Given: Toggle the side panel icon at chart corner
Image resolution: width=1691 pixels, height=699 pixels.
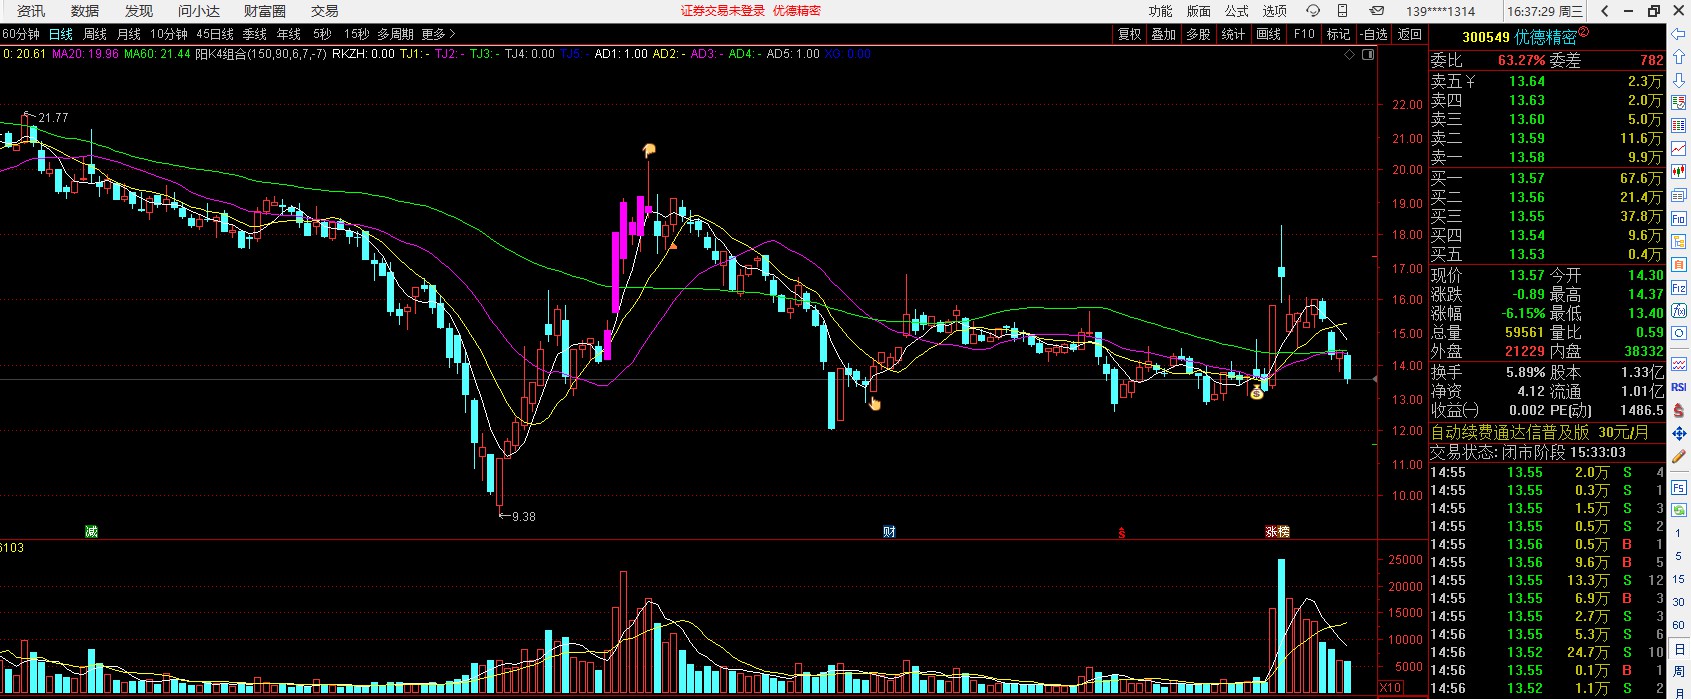Looking at the screenshot, I should point(1368,55).
